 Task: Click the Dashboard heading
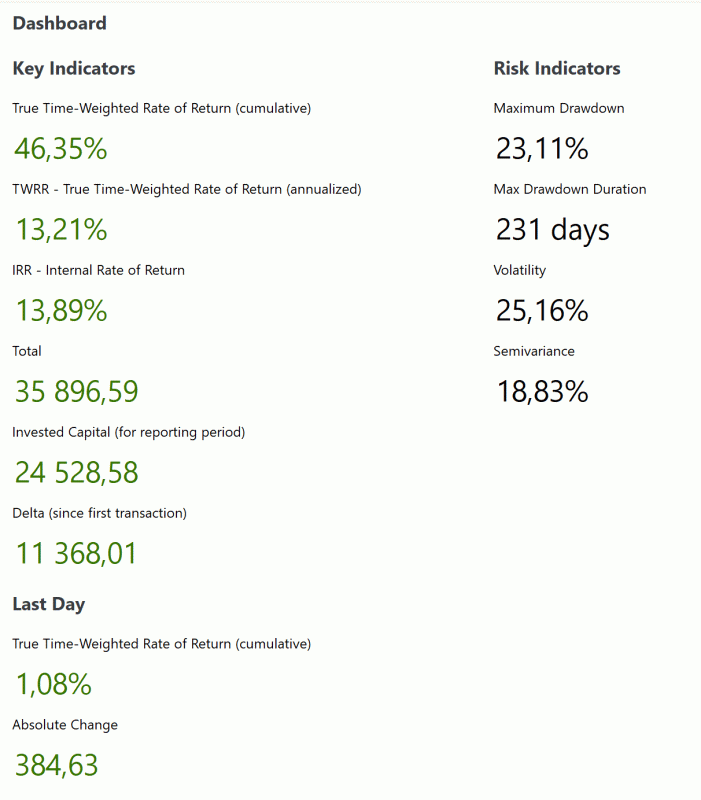pyautogui.click(x=59, y=23)
